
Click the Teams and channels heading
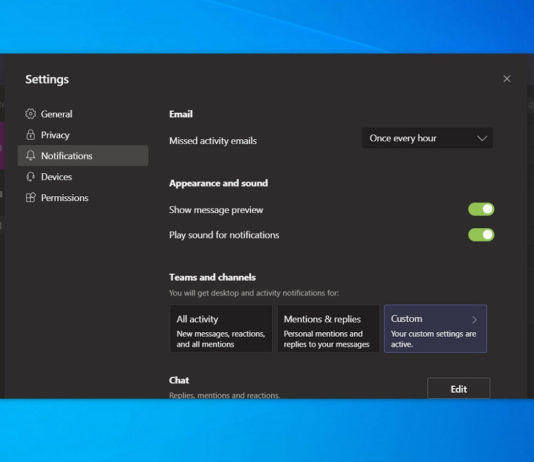point(212,277)
